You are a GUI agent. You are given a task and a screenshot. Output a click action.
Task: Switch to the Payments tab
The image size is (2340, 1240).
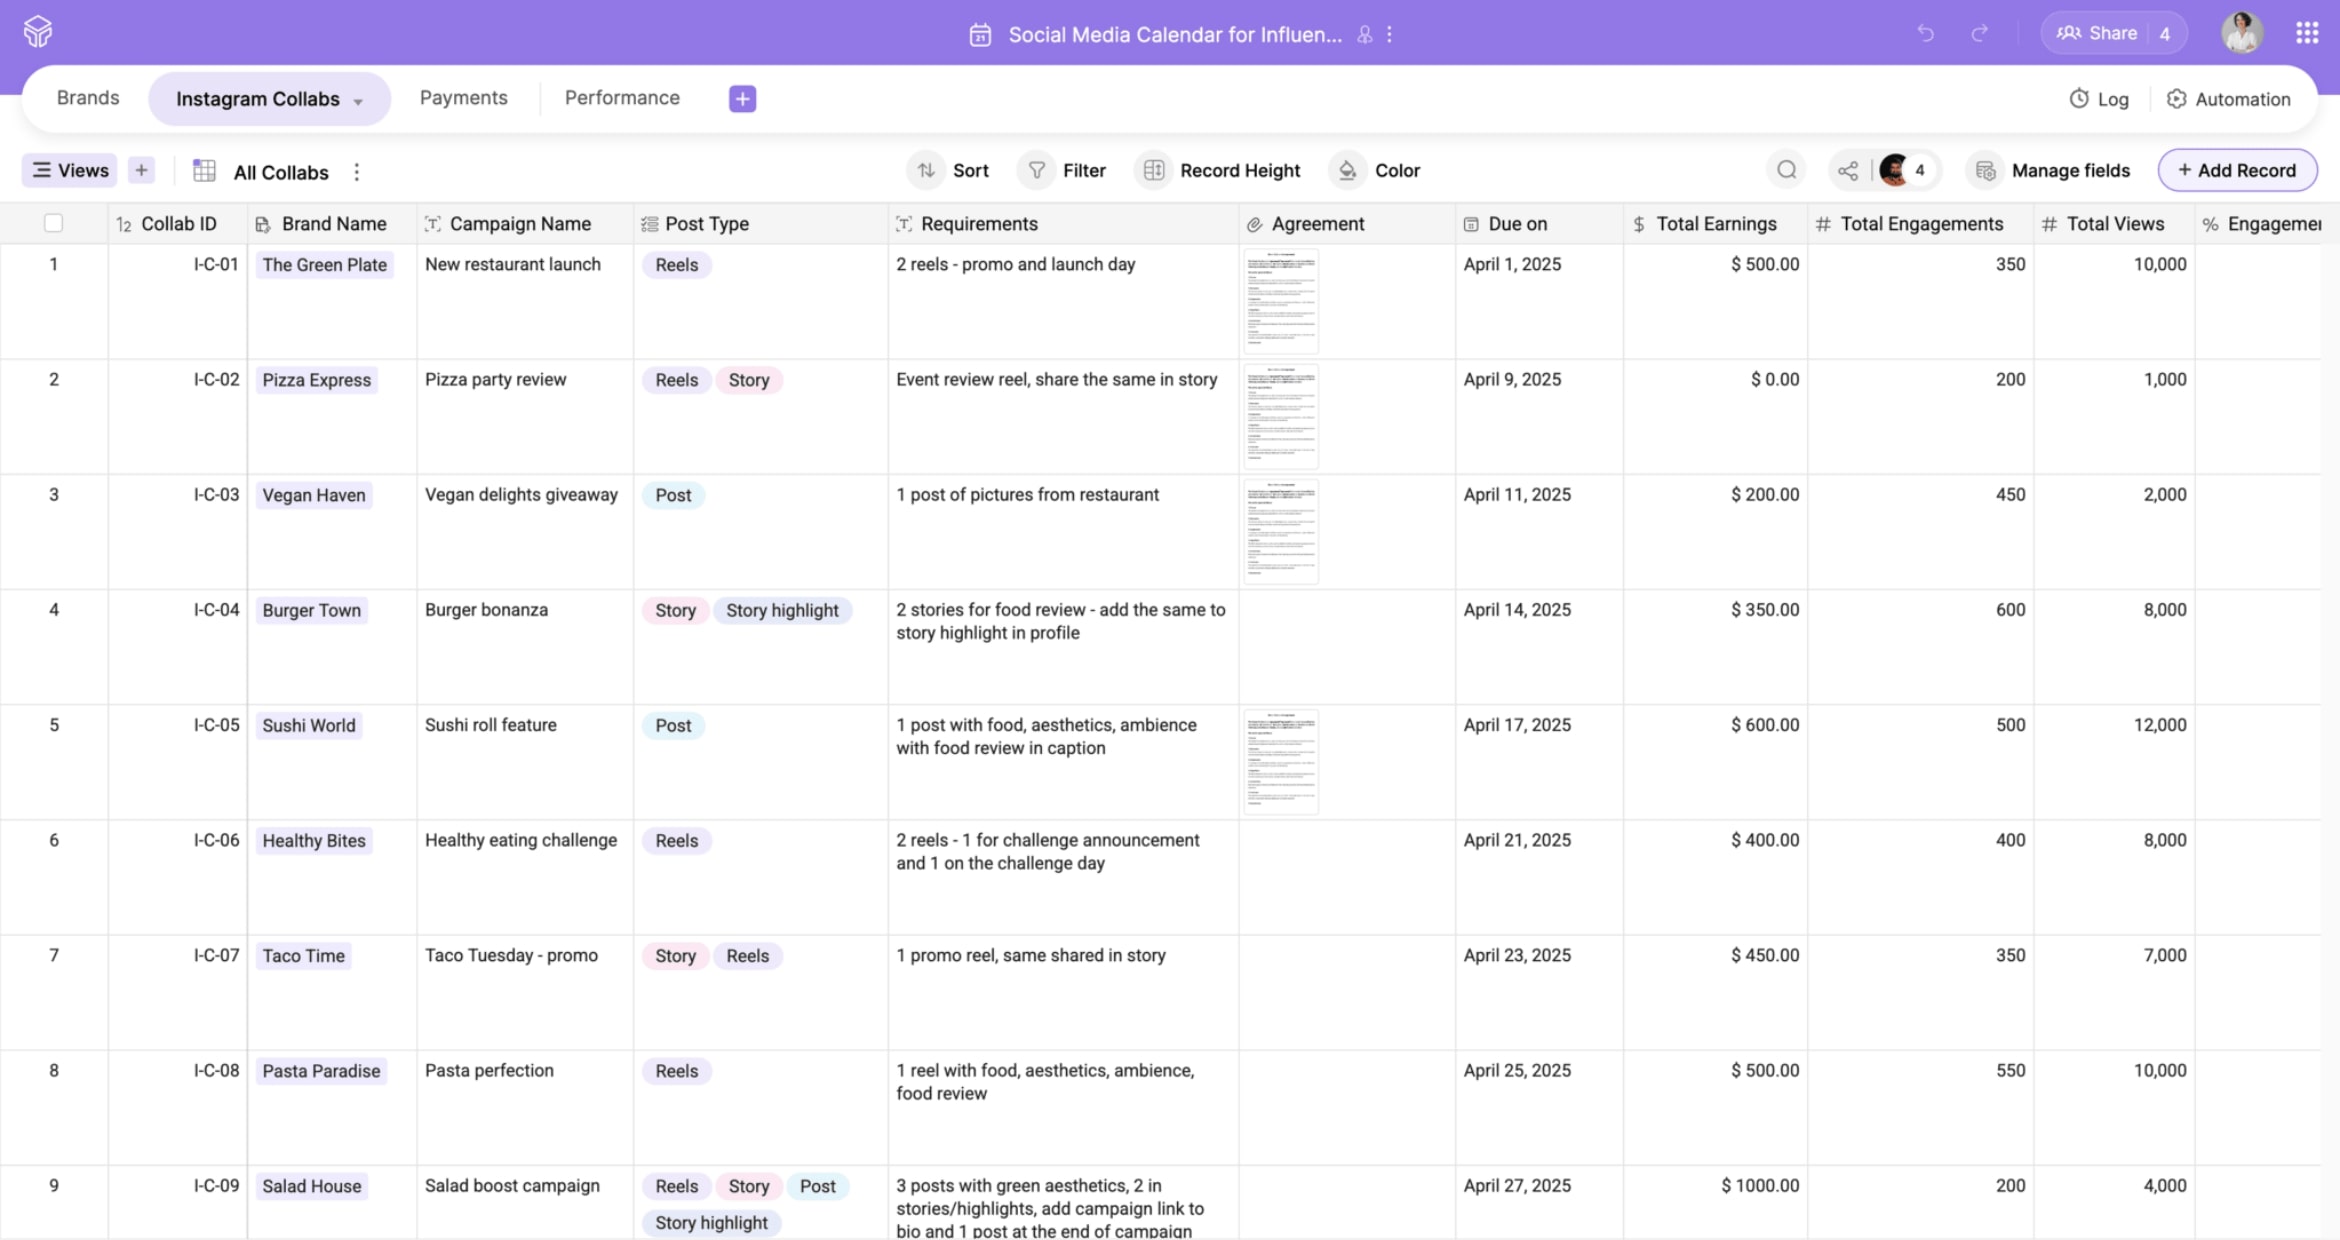tap(463, 98)
